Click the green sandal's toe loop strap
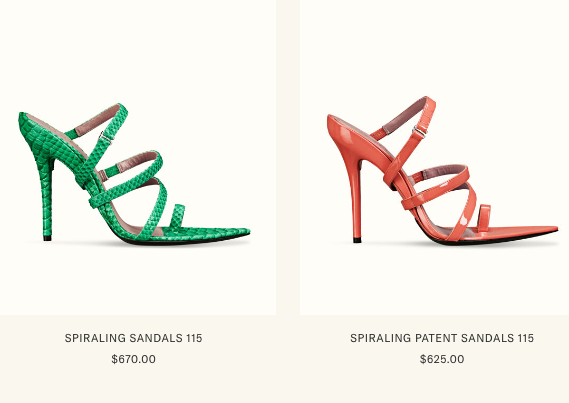 coord(177,216)
